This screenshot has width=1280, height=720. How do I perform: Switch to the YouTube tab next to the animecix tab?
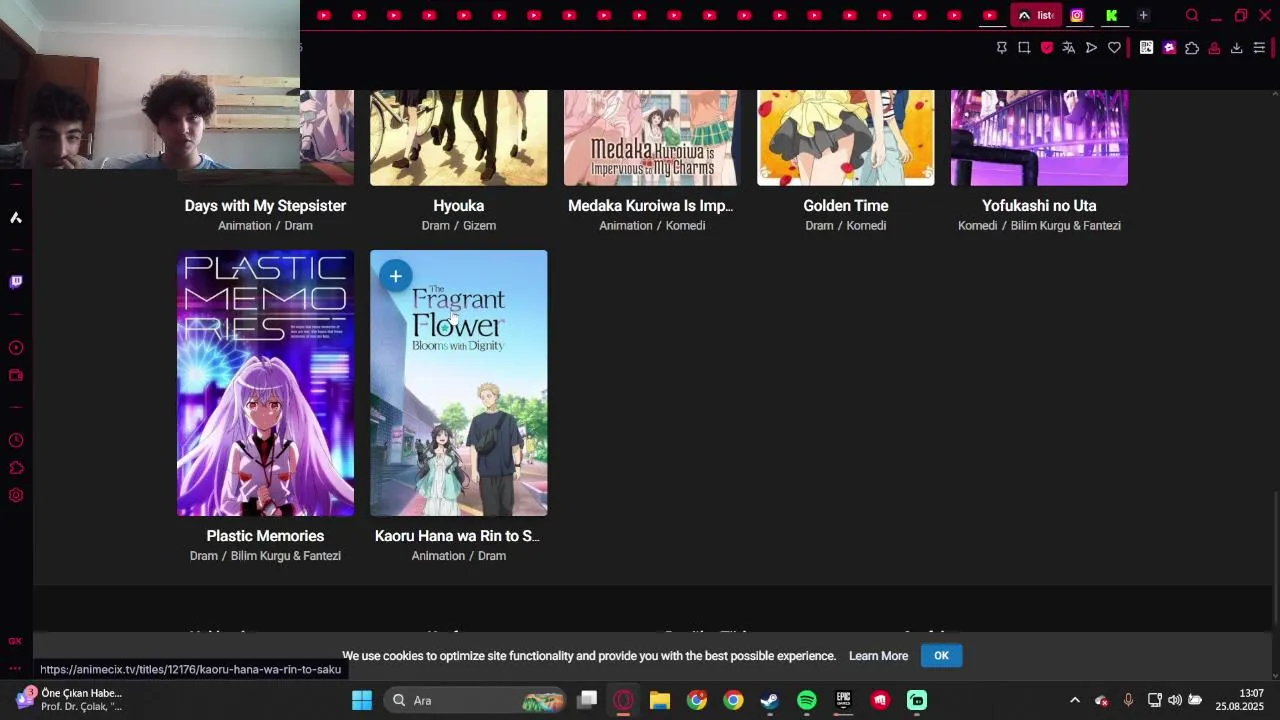click(x=990, y=15)
